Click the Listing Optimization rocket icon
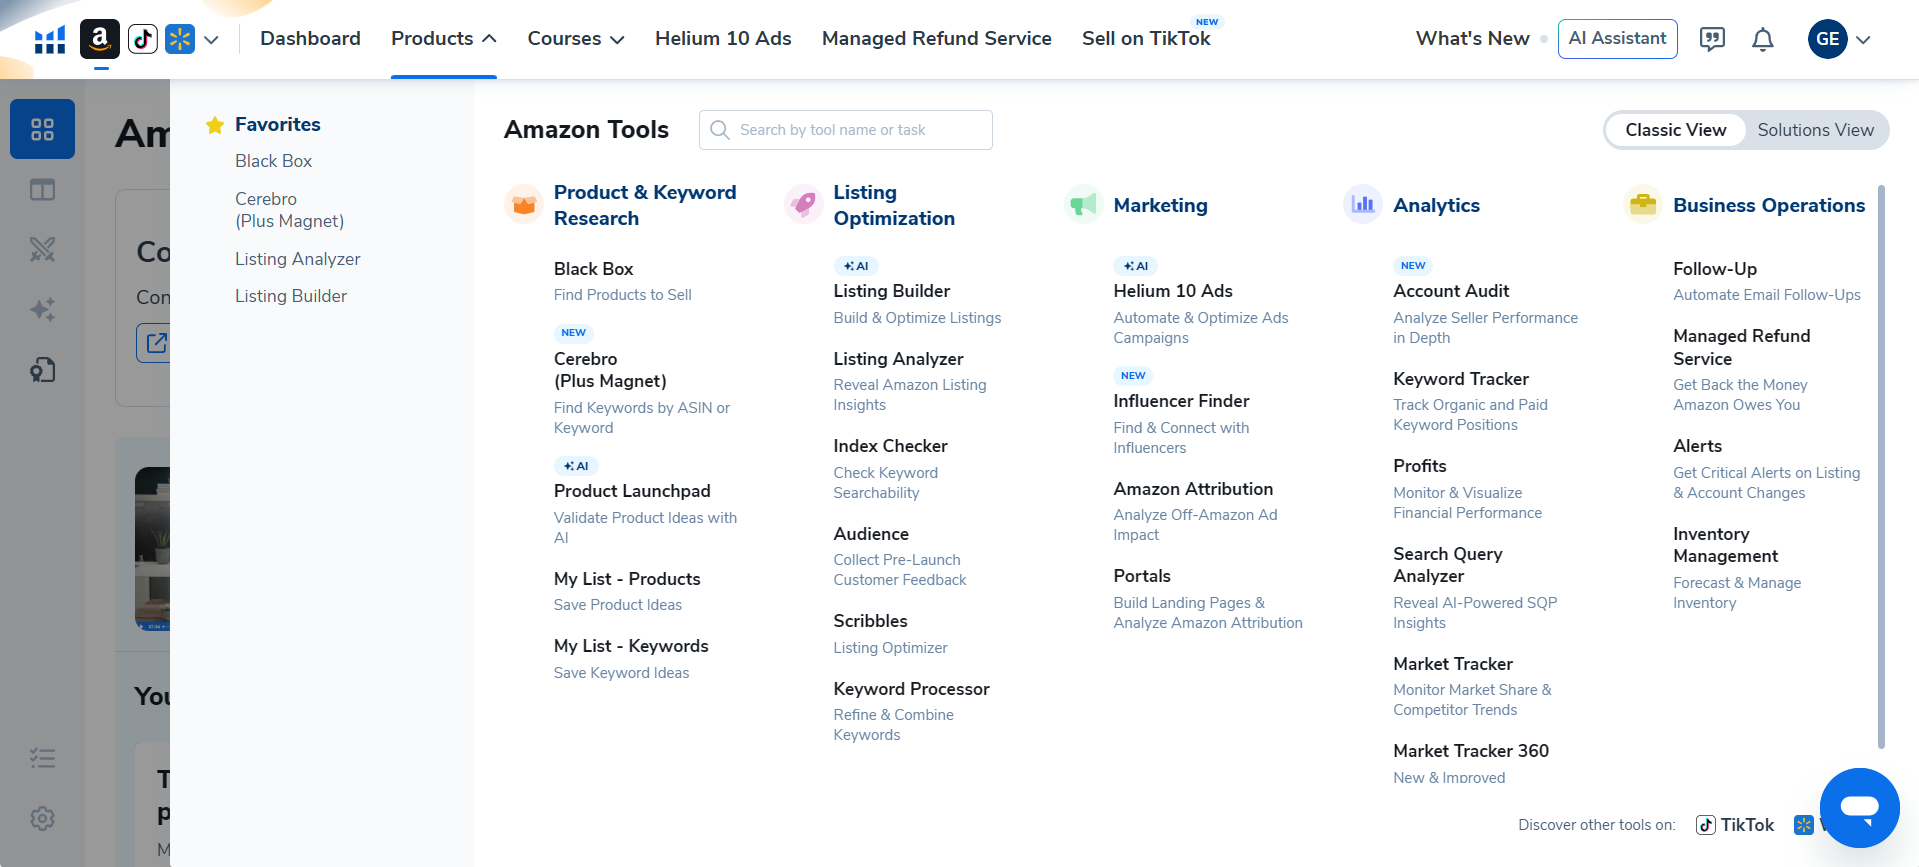Viewport: 1919px width, 867px height. [x=803, y=205]
